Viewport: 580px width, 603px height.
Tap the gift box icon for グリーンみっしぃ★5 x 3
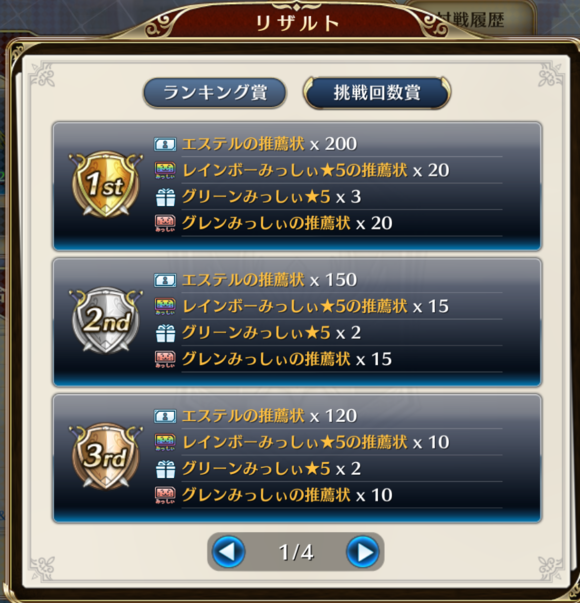coord(165,197)
